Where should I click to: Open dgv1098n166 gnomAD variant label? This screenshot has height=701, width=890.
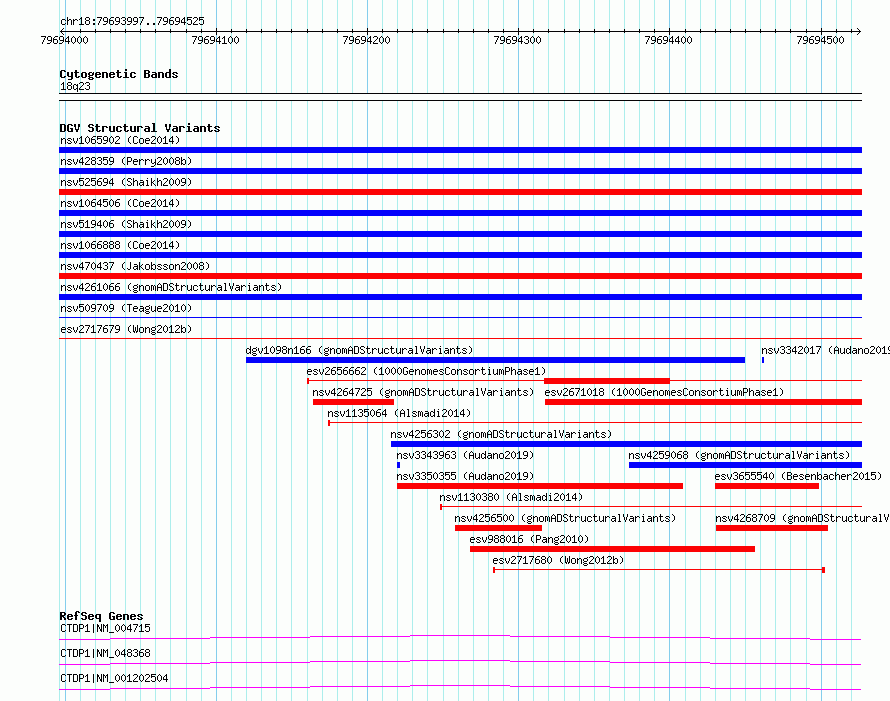[359, 350]
